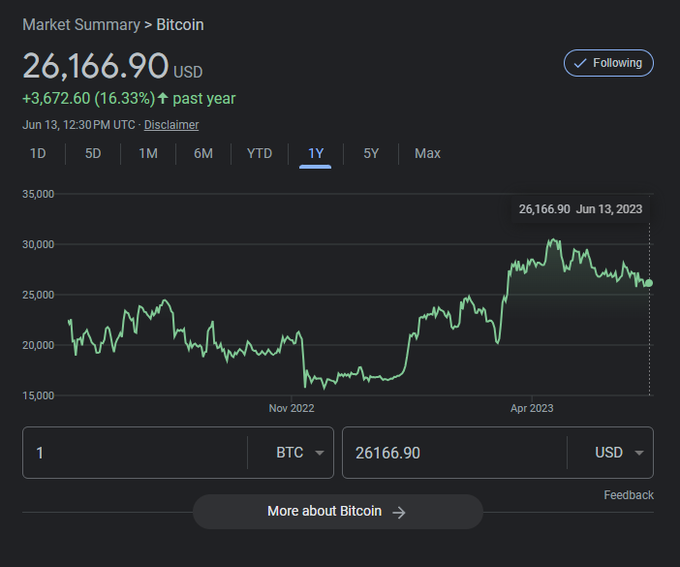Image resolution: width=680 pixels, height=567 pixels.
Task: Click the green endpoint dot on the chart
Action: pos(649,283)
